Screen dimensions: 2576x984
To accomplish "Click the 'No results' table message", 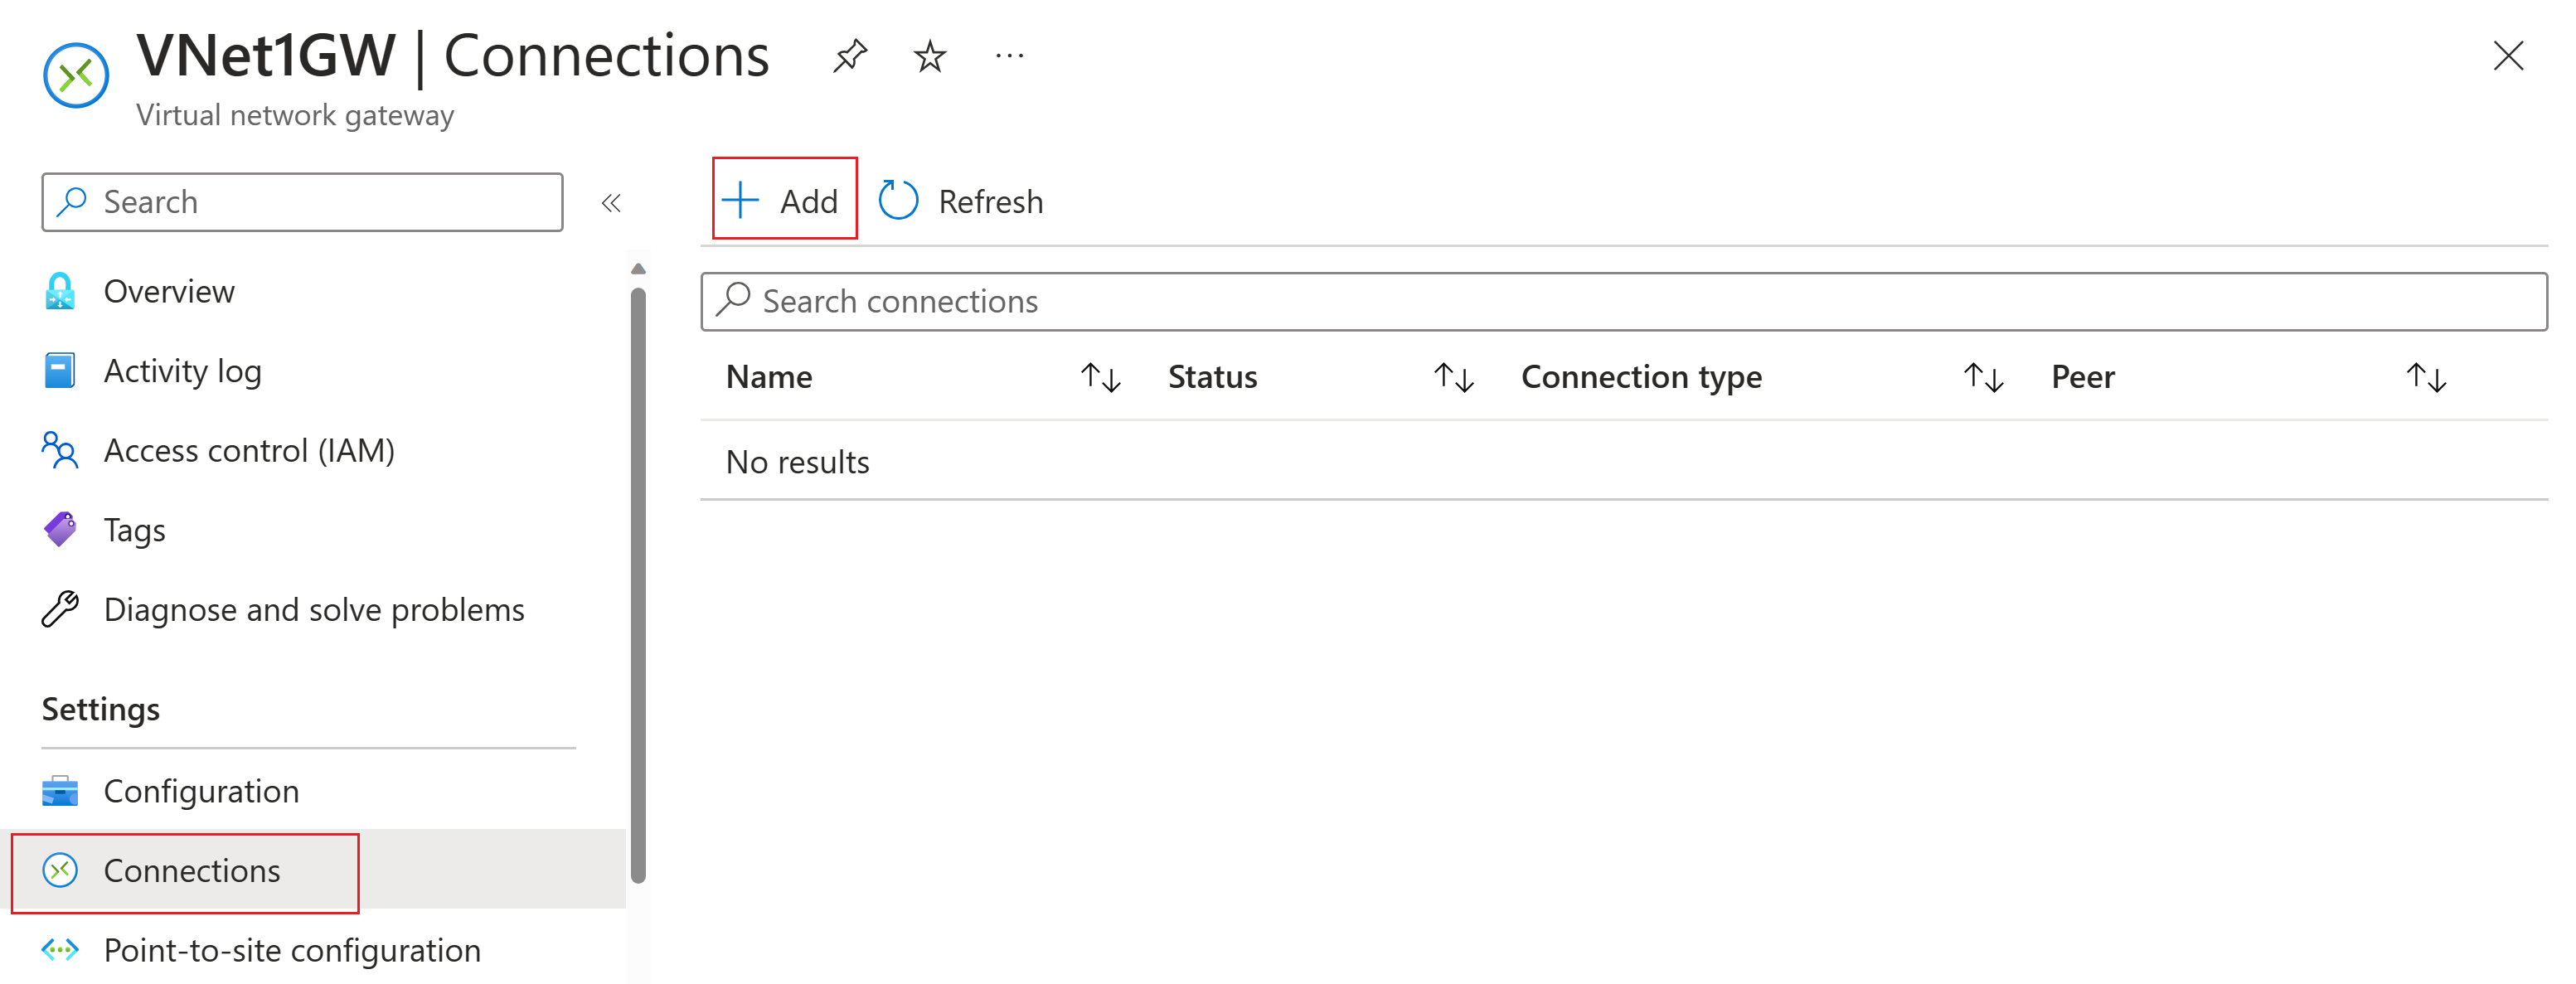I will point(797,462).
